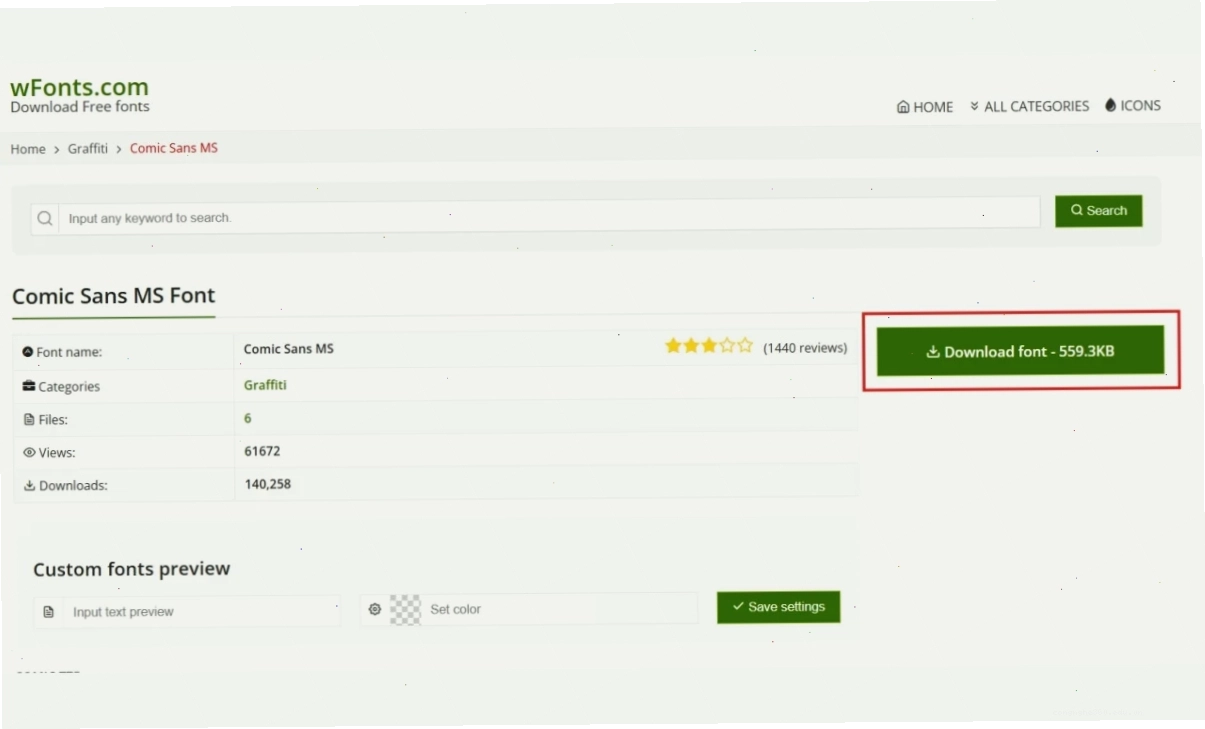
Task: Select the Views value 61672
Action: click(x=262, y=451)
